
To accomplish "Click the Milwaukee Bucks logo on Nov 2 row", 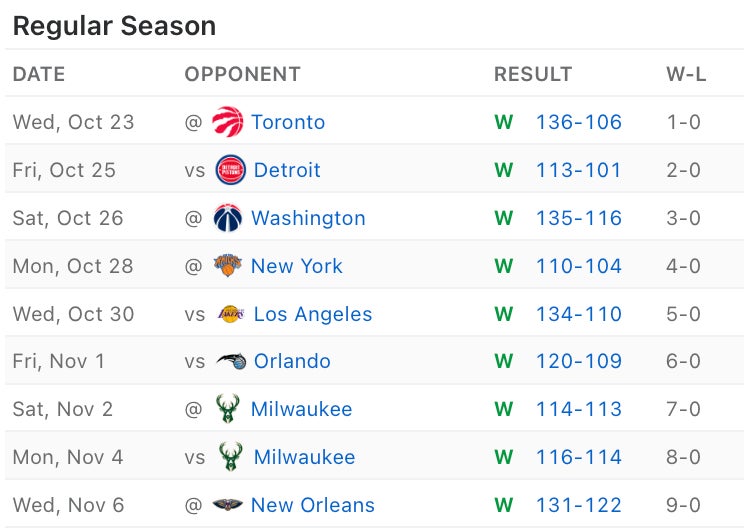I will click(228, 409).
